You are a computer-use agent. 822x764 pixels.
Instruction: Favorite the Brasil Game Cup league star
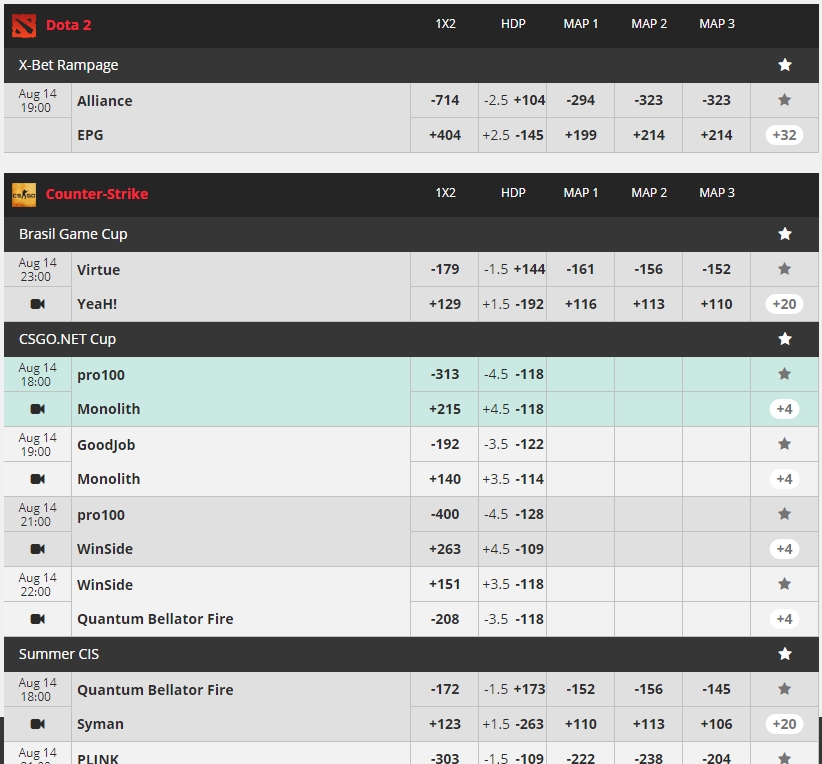pos(785,234)
